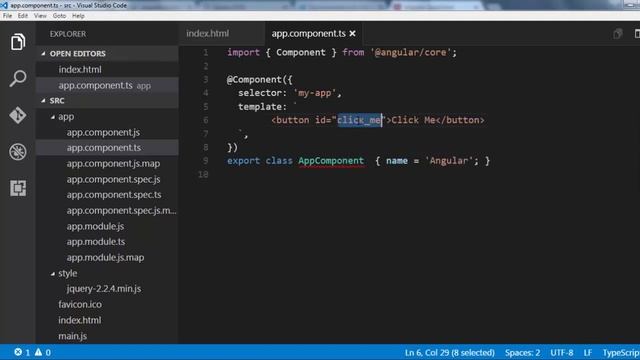Viewport: 640px width, 360px height.
Task: Change language mode TypeScript
Action: pos(621,352)
